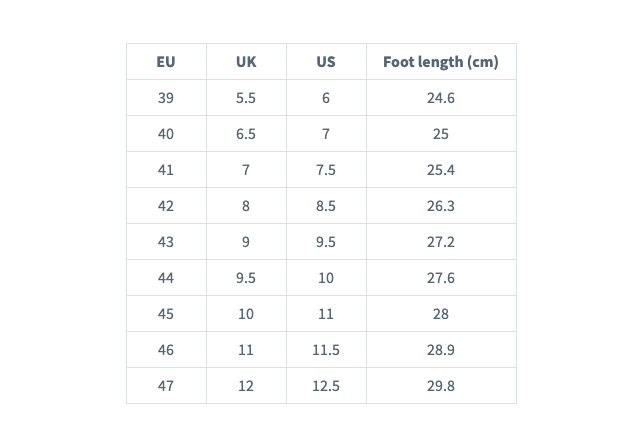The image size is (643, 441).
Task: Click the Foot length (cm) header
Action: coord(441,62)
